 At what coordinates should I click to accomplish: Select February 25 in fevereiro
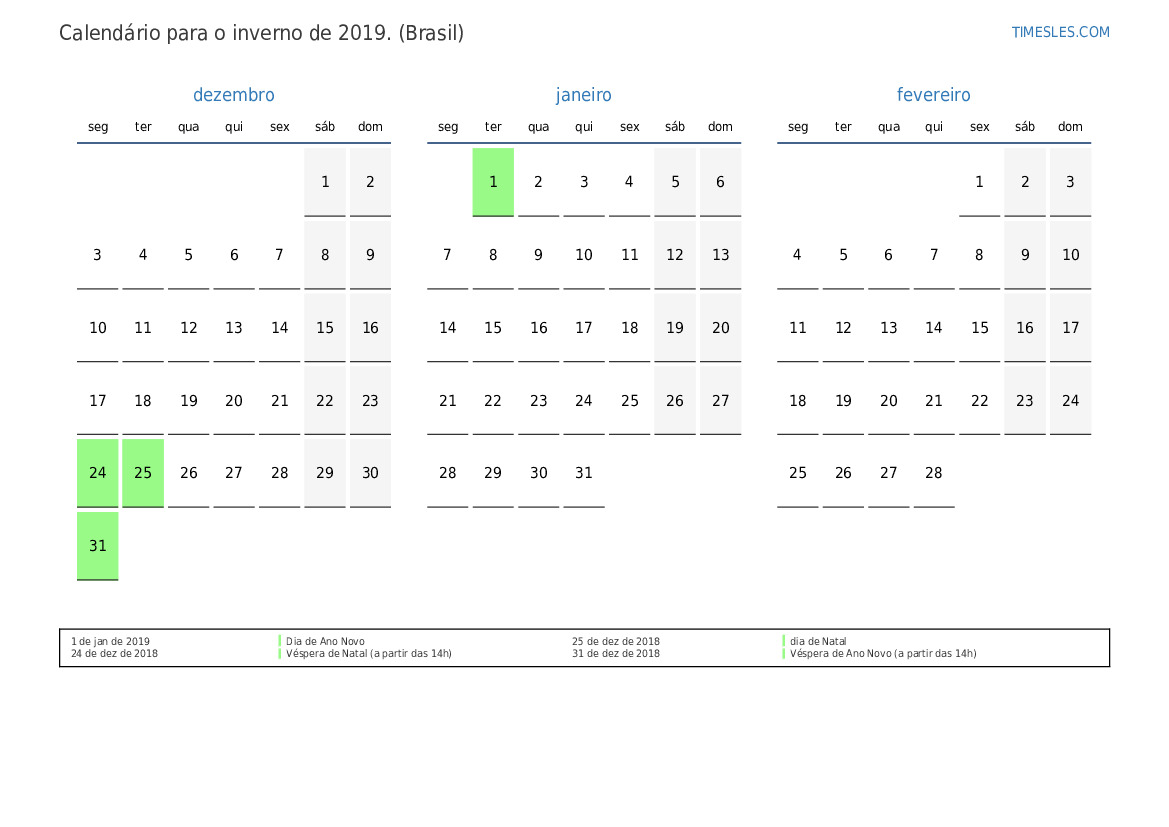click(798, 473)
